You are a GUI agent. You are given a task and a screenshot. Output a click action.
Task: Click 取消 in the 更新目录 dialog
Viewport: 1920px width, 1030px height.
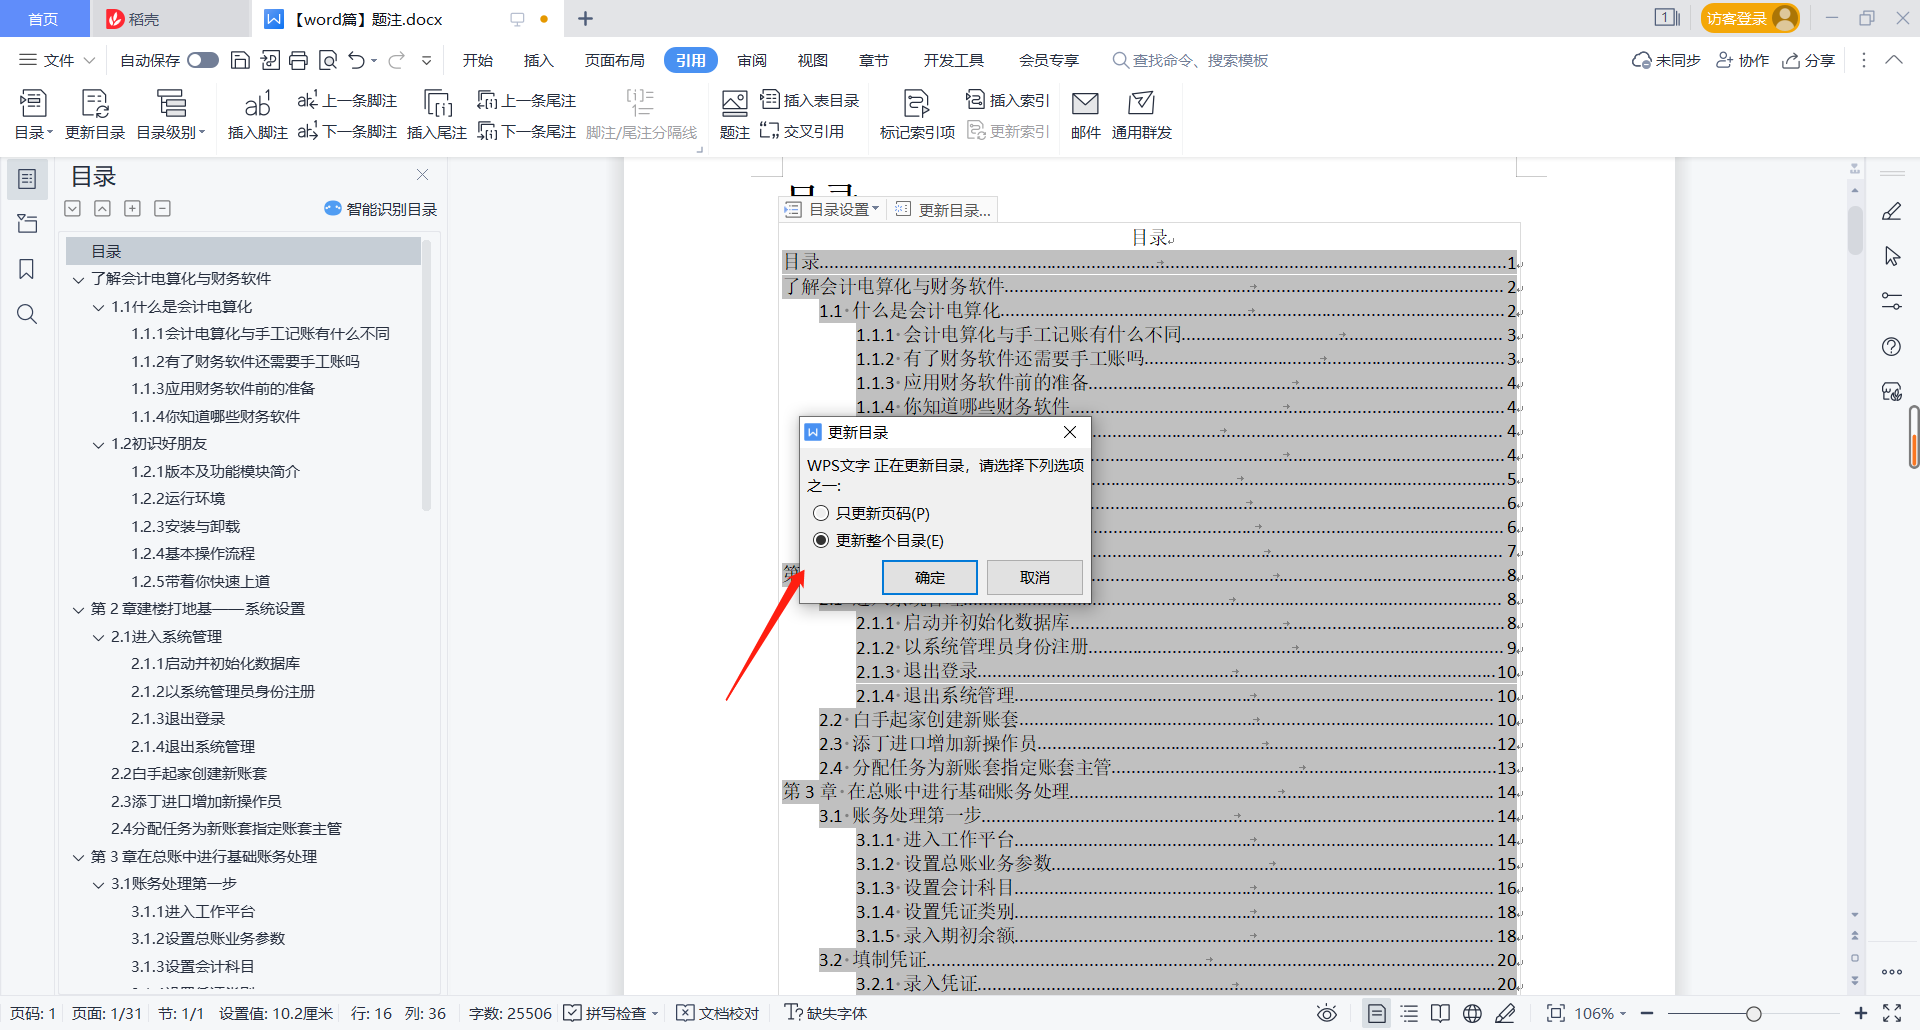click(x=1034, y=577)
